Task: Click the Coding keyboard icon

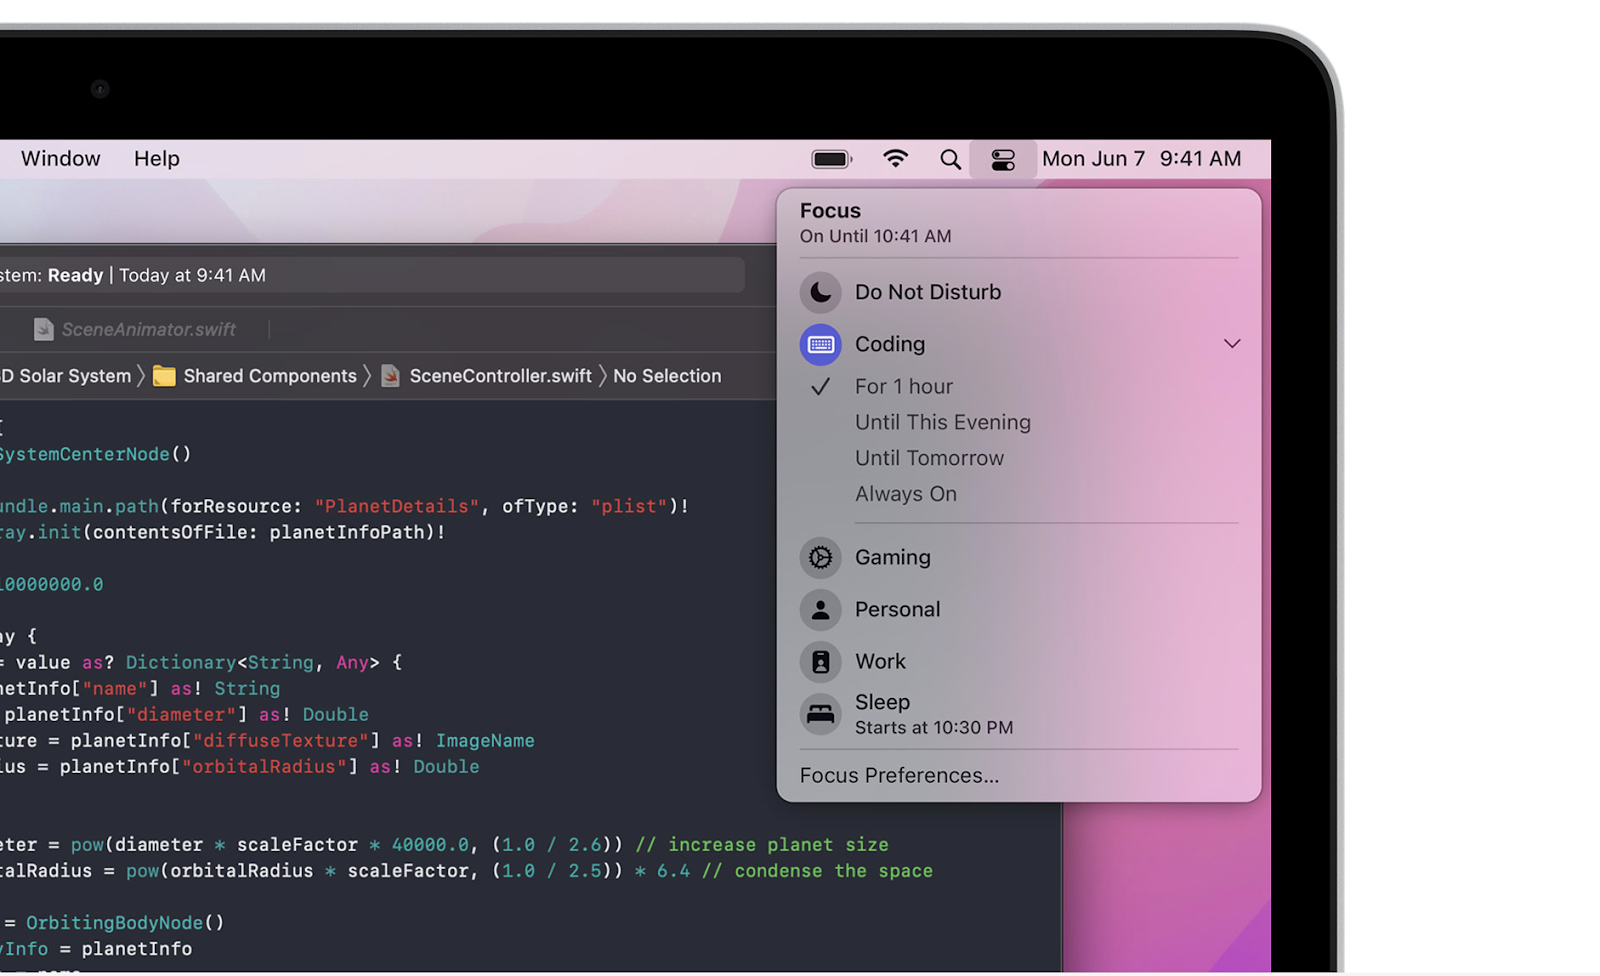Action: click(x=820, y=344)
